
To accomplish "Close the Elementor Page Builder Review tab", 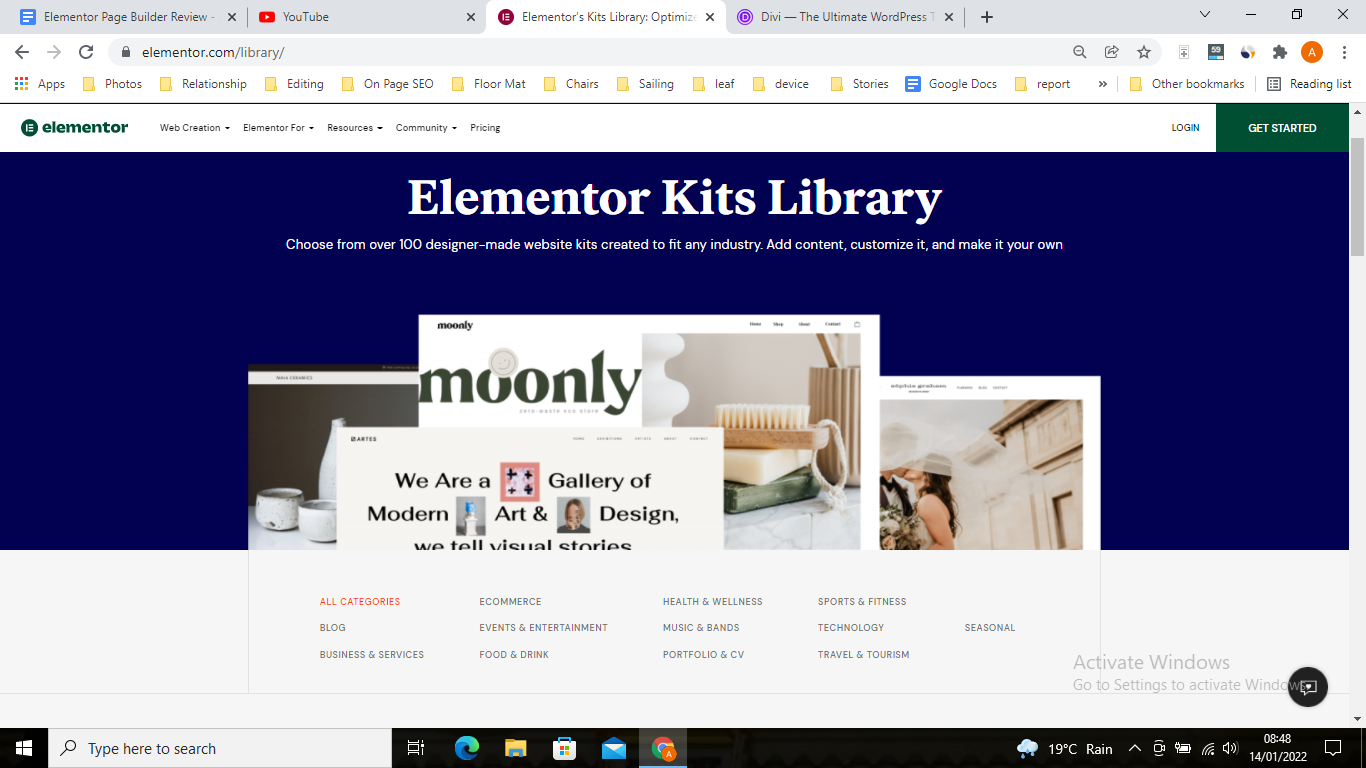I will pos(232,17).
